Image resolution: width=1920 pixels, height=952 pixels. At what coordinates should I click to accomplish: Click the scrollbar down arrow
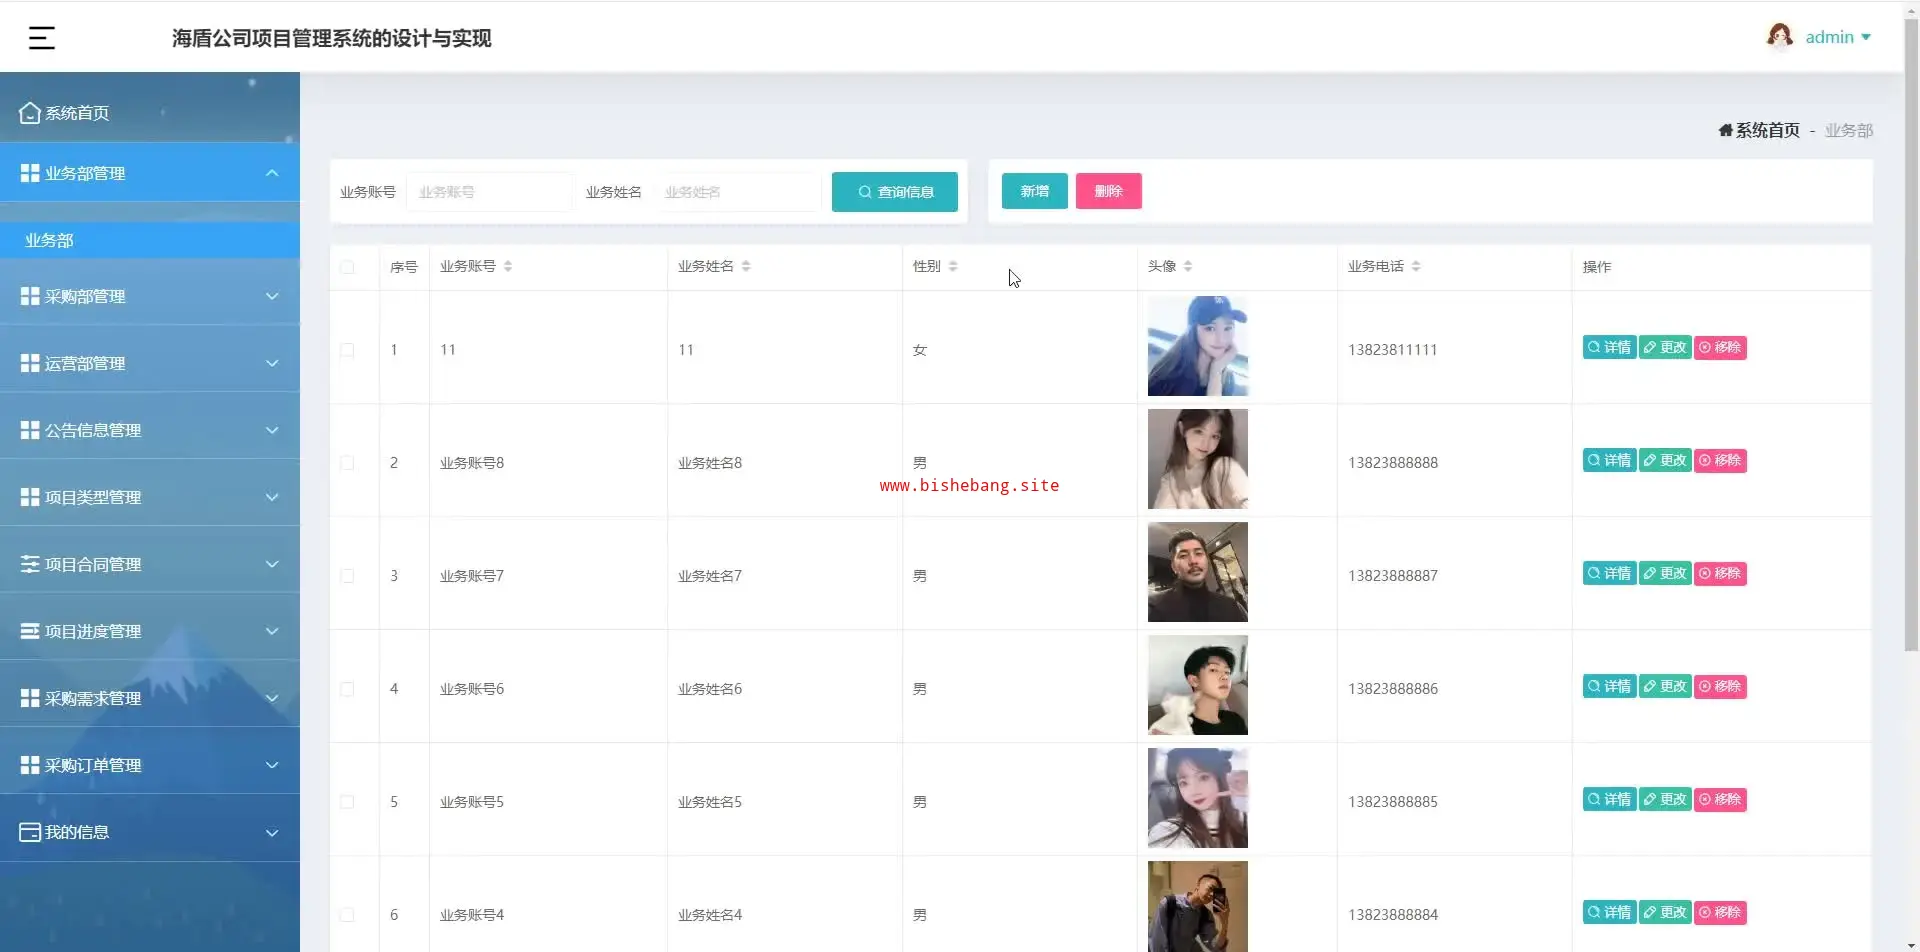click(1911, 944)
